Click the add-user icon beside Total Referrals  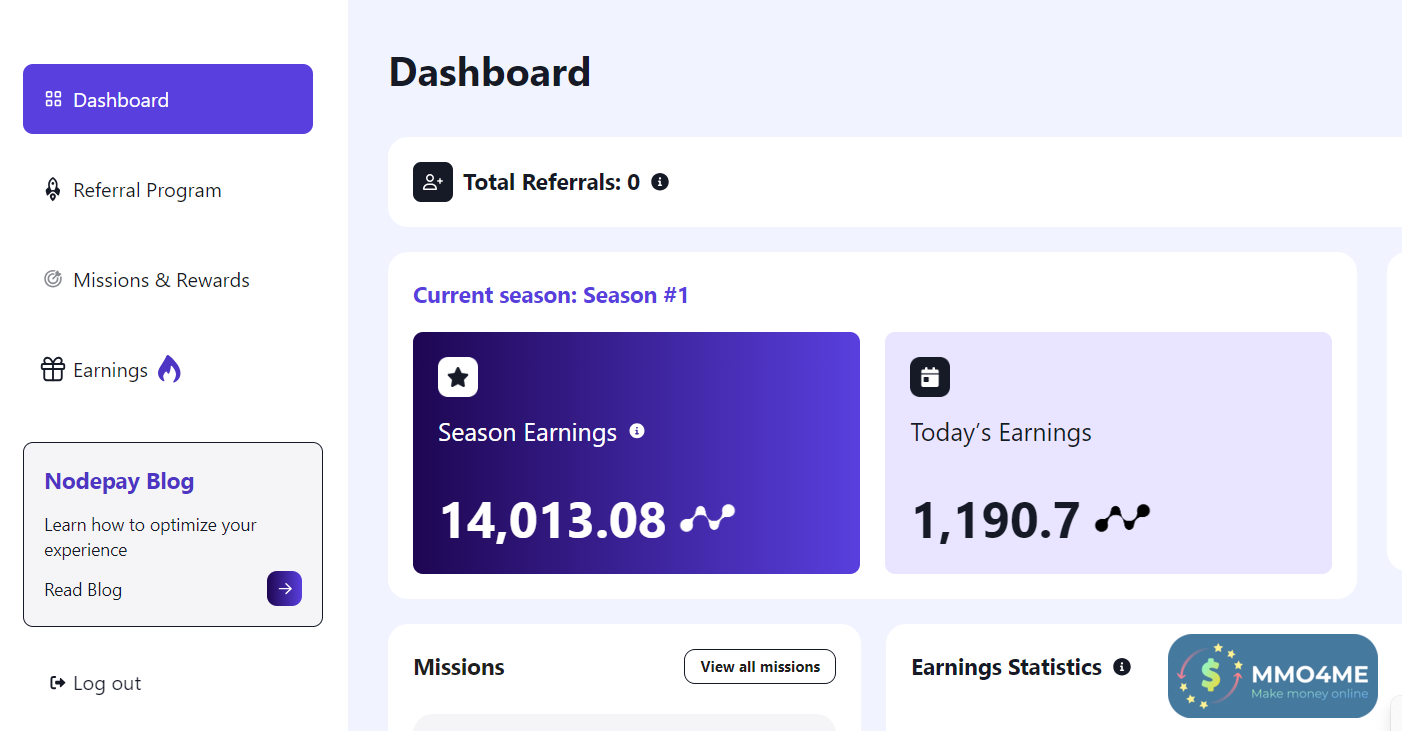point(433,182)
